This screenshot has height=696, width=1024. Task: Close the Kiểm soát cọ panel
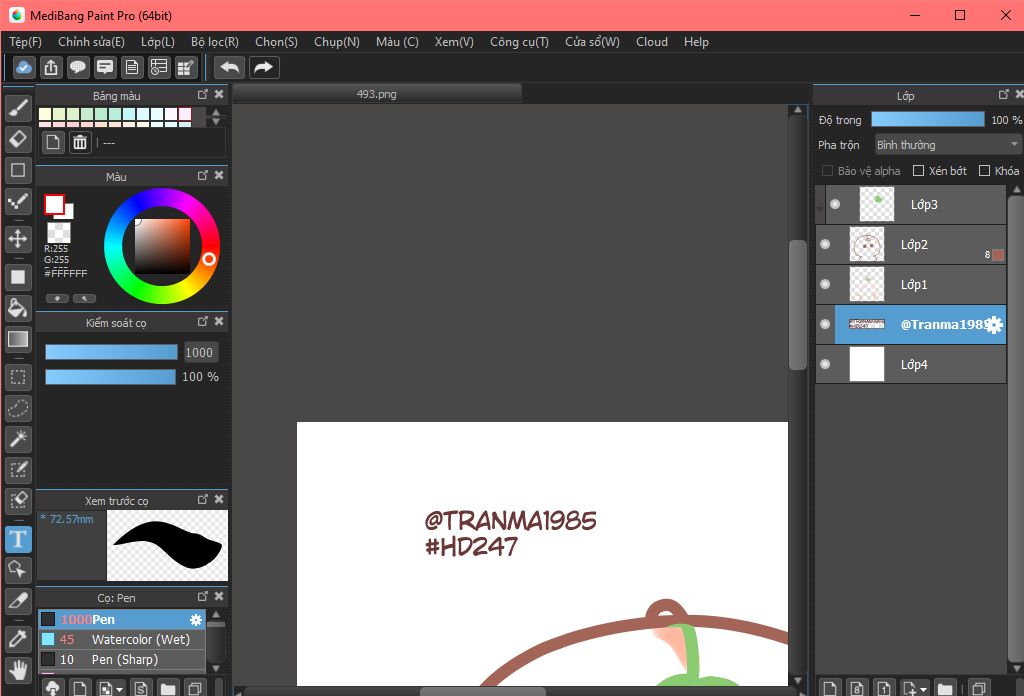pyautogui.click(x=219, y=322)
